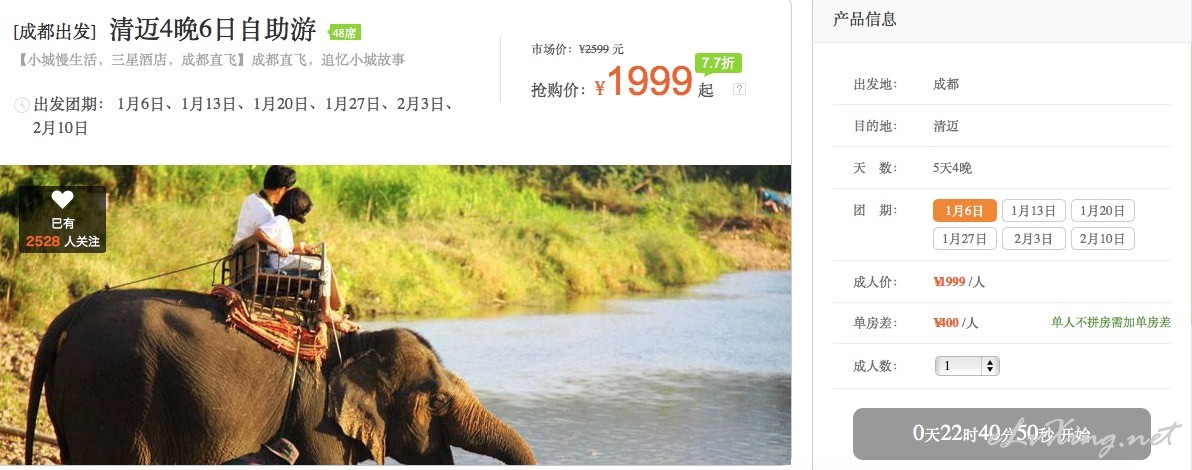Click the green 7.7折 discount tag
The height and width of the screenshot is (470, 1192).
(718, 63)
